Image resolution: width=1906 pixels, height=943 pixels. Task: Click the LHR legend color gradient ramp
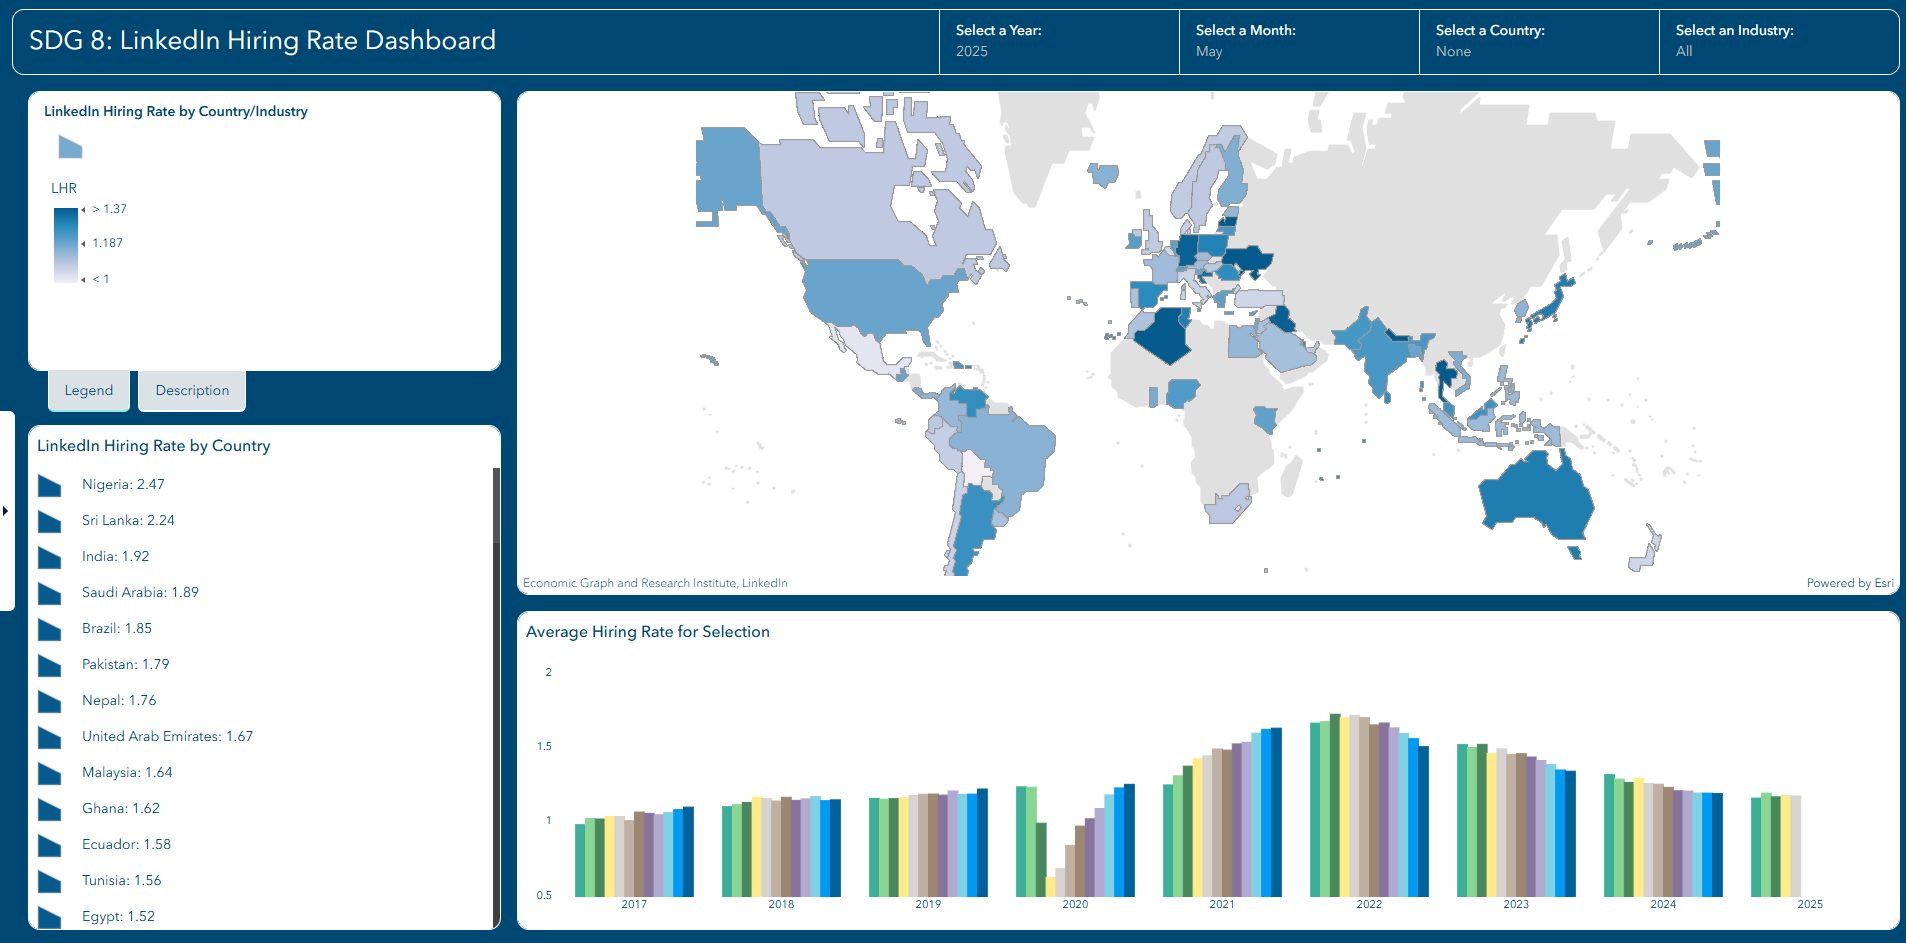66,245
